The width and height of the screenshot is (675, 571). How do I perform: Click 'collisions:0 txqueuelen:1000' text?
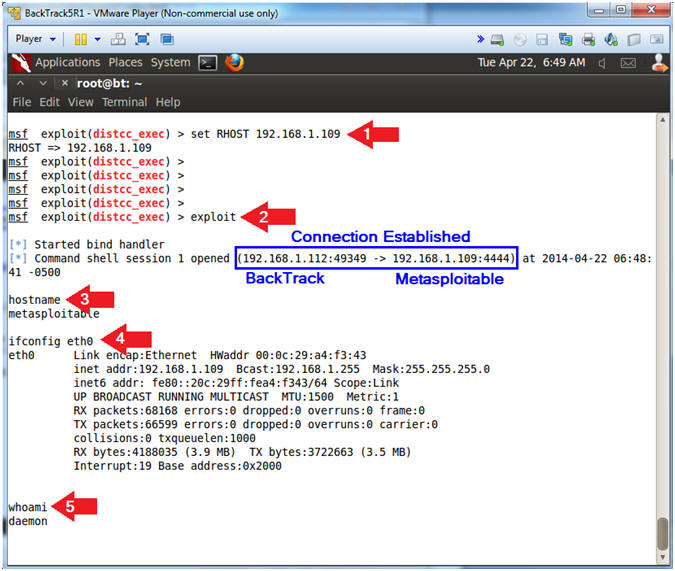pos(164,438)
